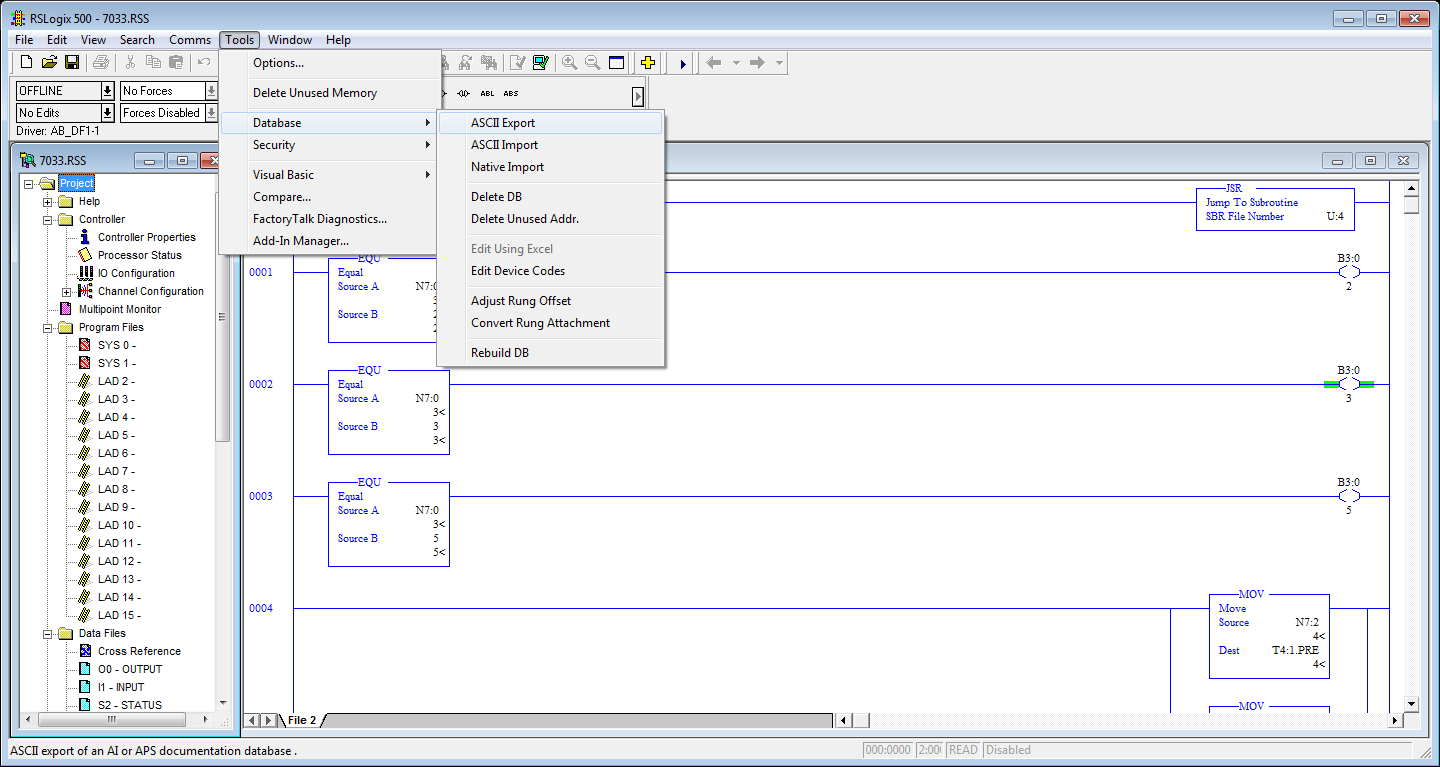Select Delete Unused Memory menu item
1440x767 pixels.
pos(330,93)
